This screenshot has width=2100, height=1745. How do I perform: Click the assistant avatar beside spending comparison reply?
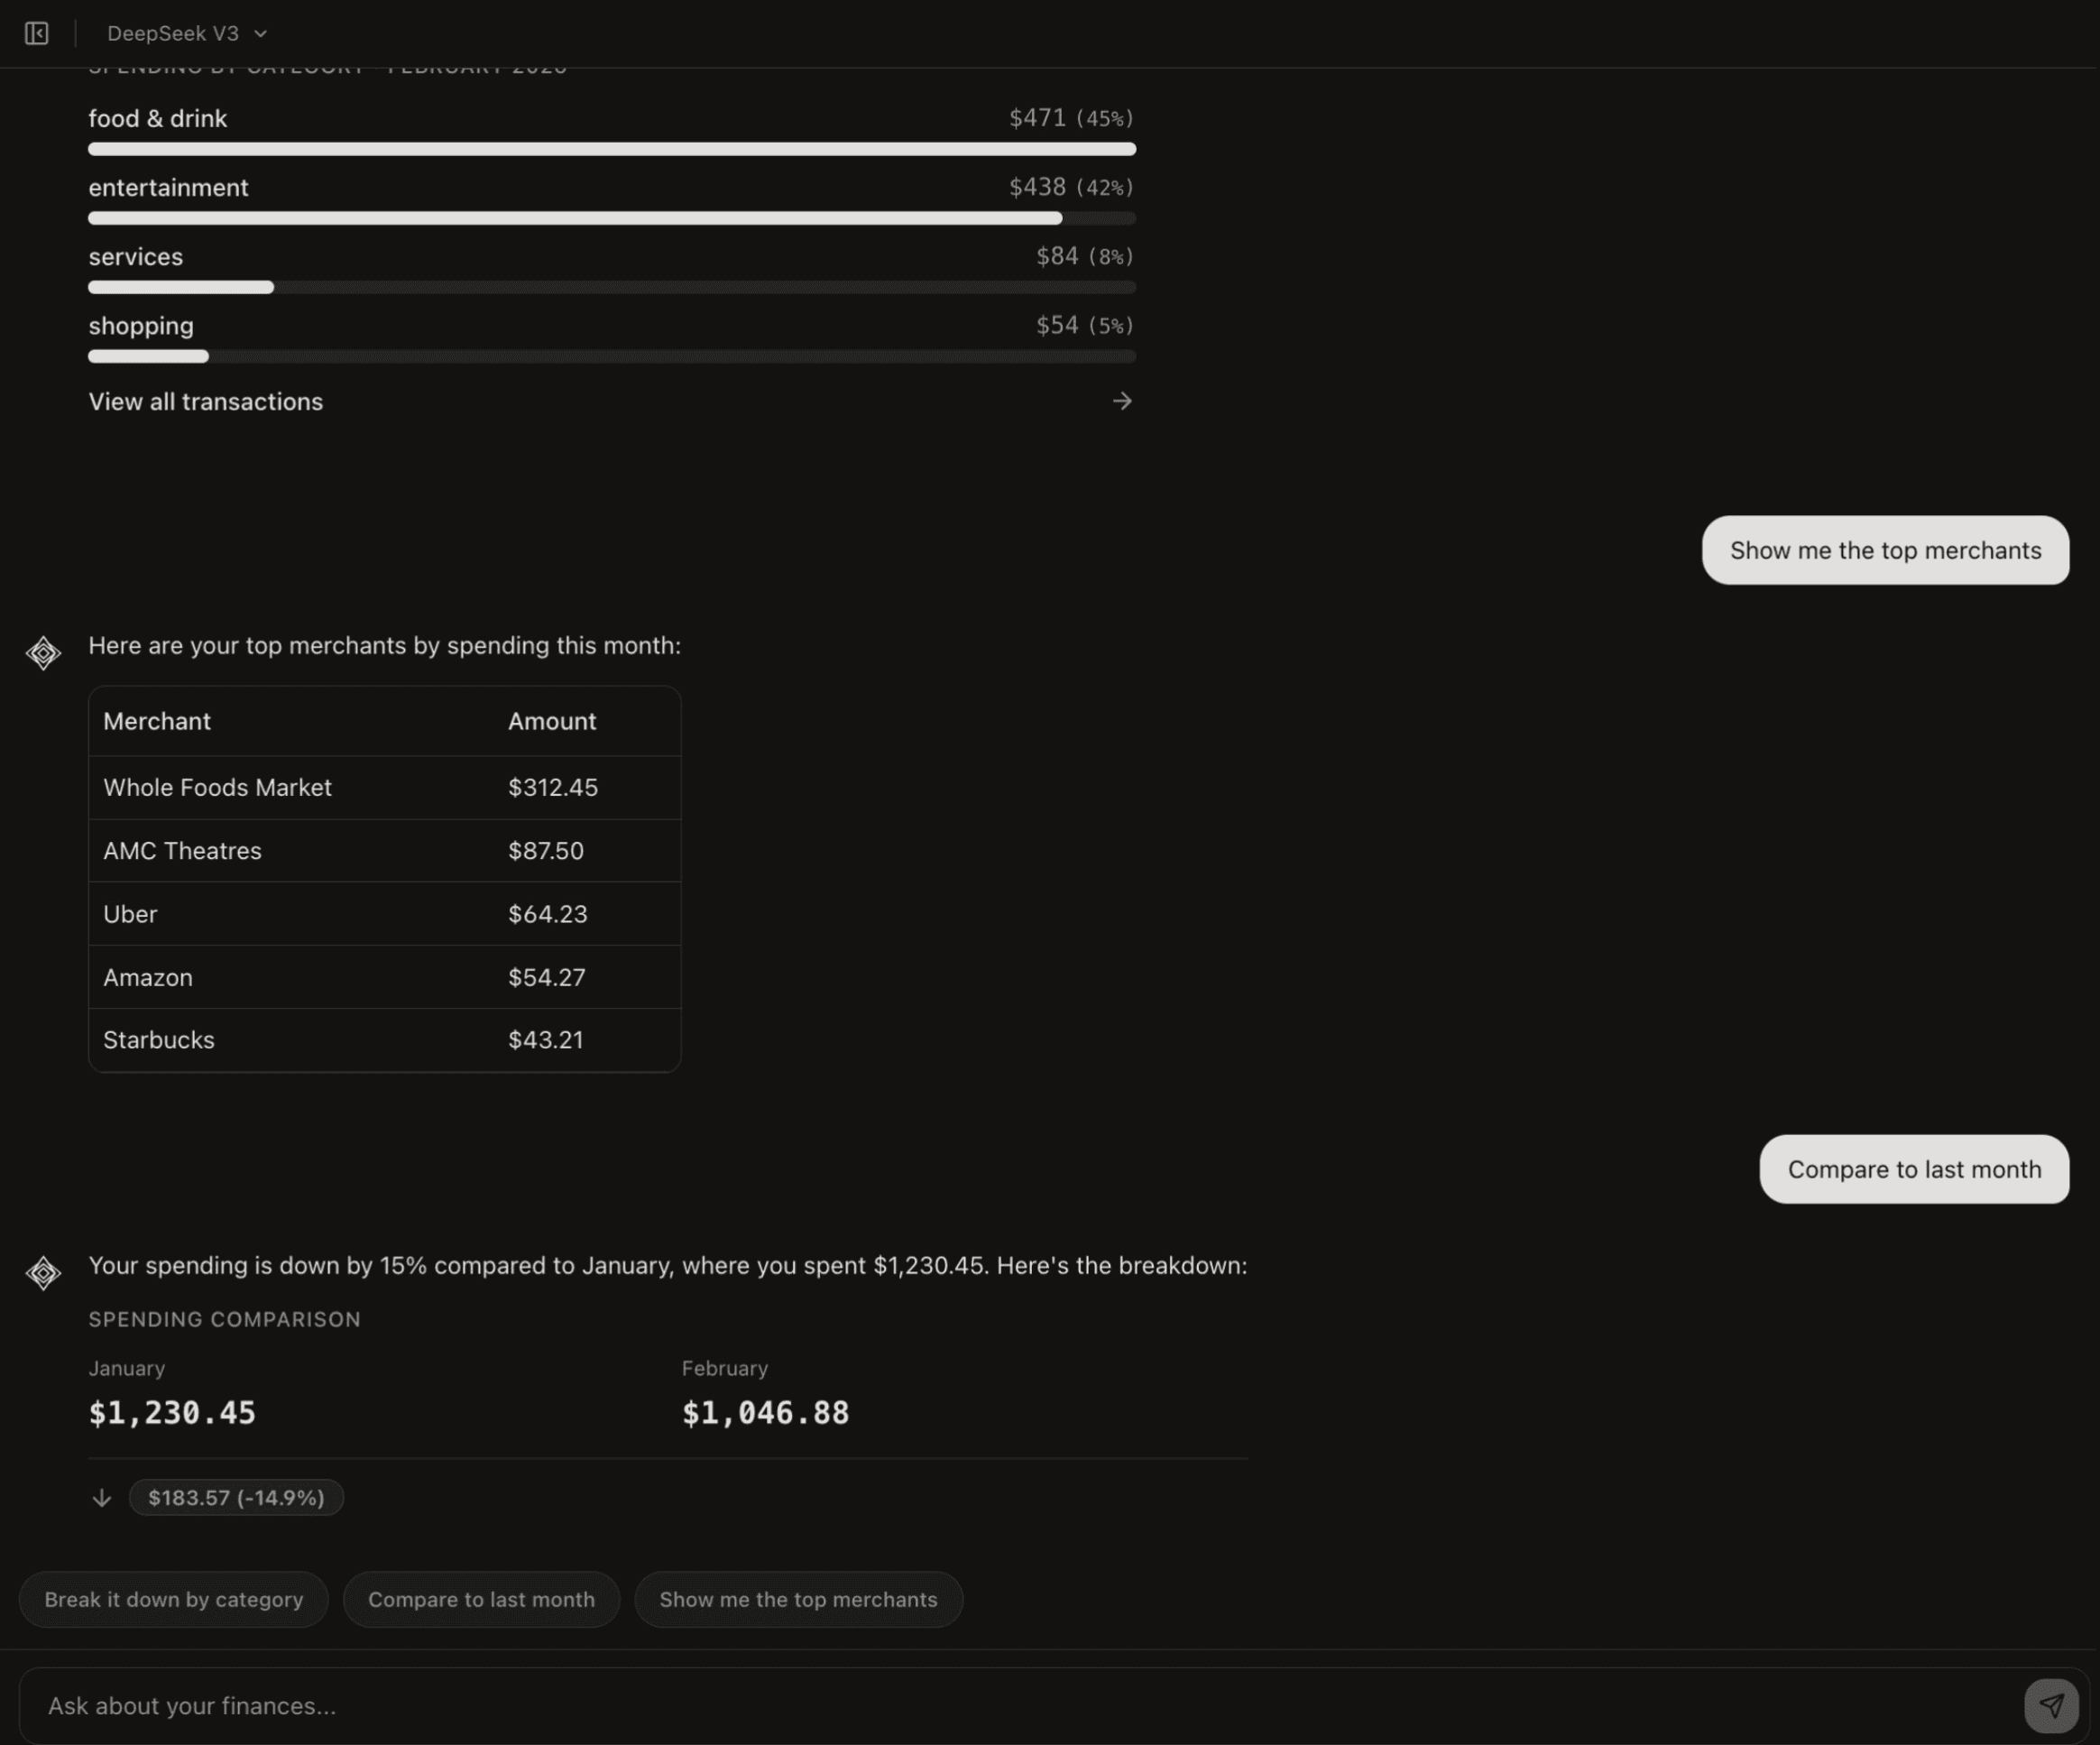point(43,1274)
